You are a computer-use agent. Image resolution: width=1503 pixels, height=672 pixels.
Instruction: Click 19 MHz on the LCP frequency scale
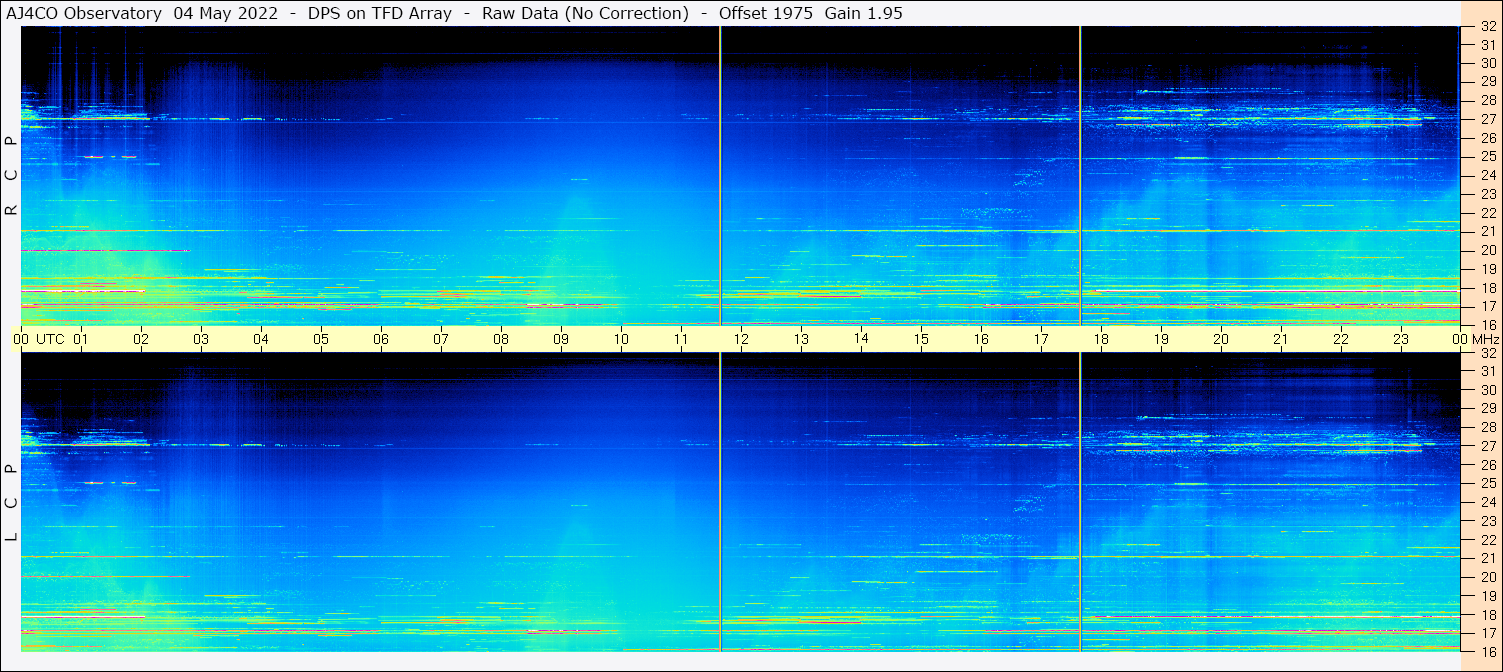coord(1487,596)
